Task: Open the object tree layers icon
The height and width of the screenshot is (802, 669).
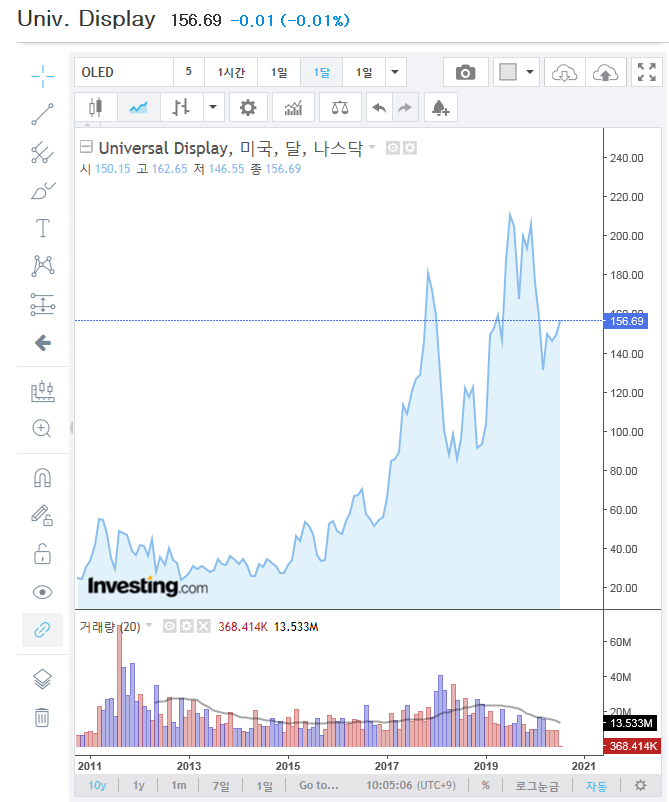Action: 42,679
